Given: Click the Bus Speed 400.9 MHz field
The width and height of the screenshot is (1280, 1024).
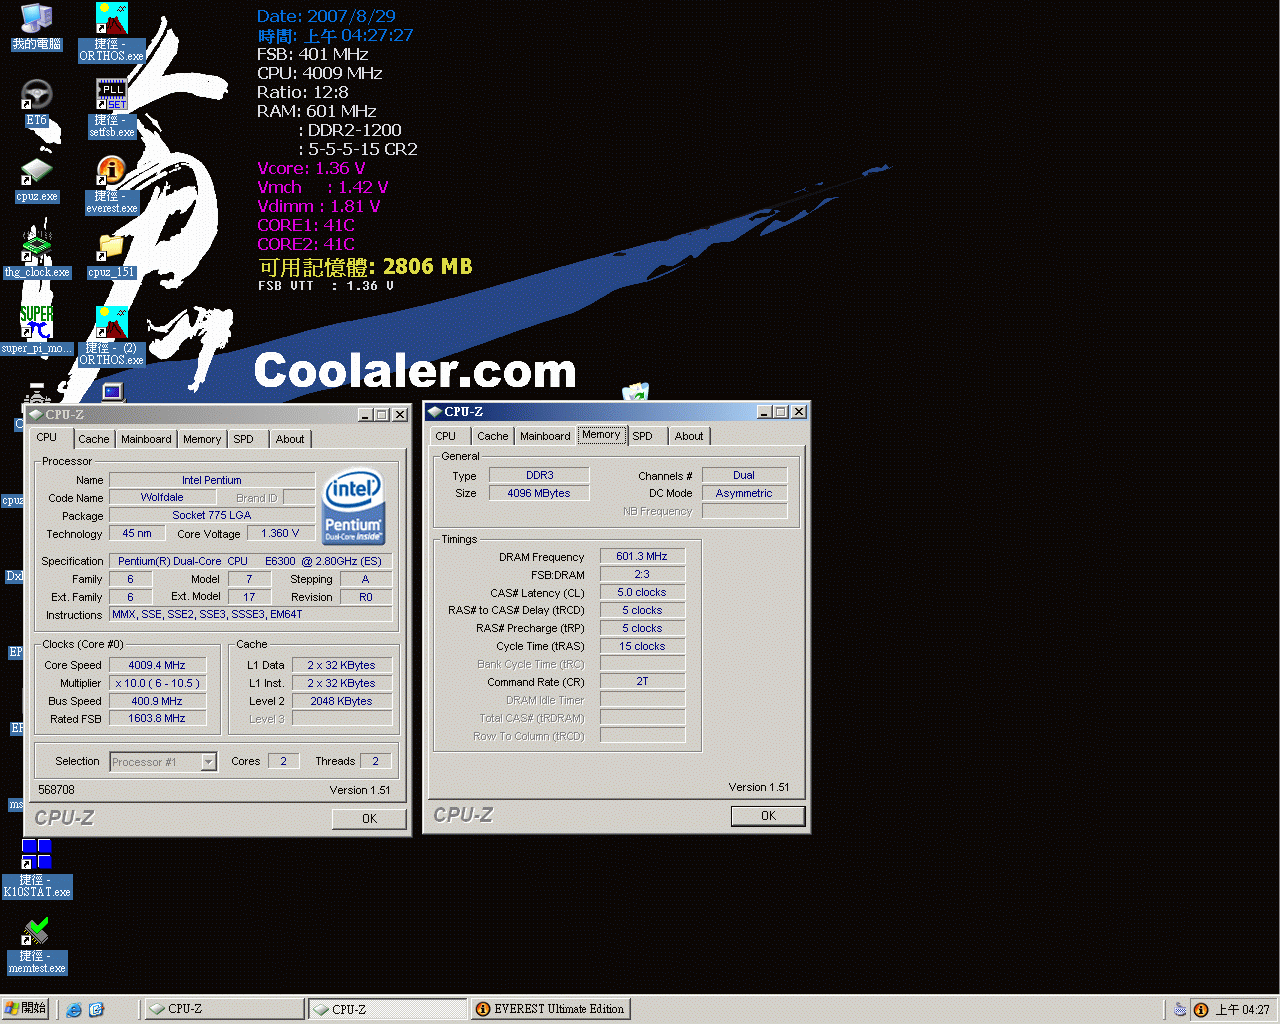Looking at the screenshot, I should (x=157, y=701).
